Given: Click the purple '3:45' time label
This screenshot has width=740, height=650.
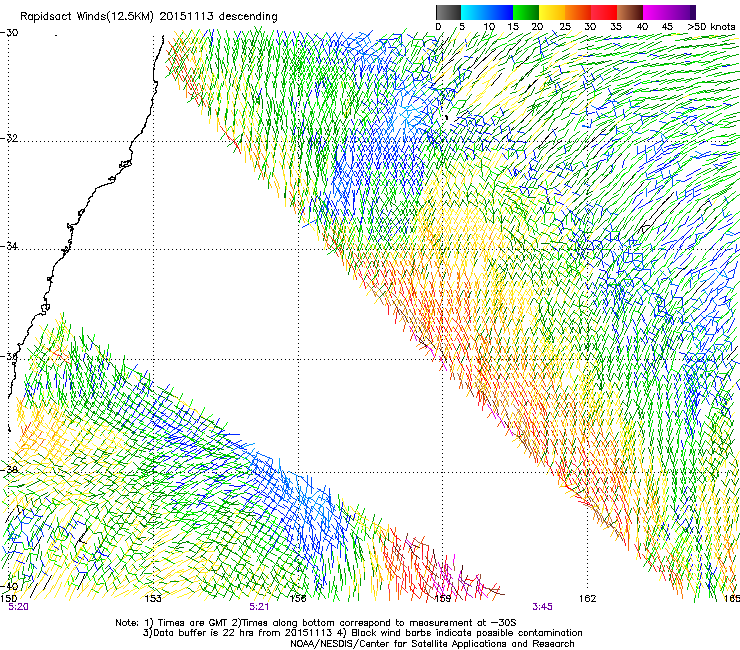Looking at the screenshot, I should (x=542, y=607).
